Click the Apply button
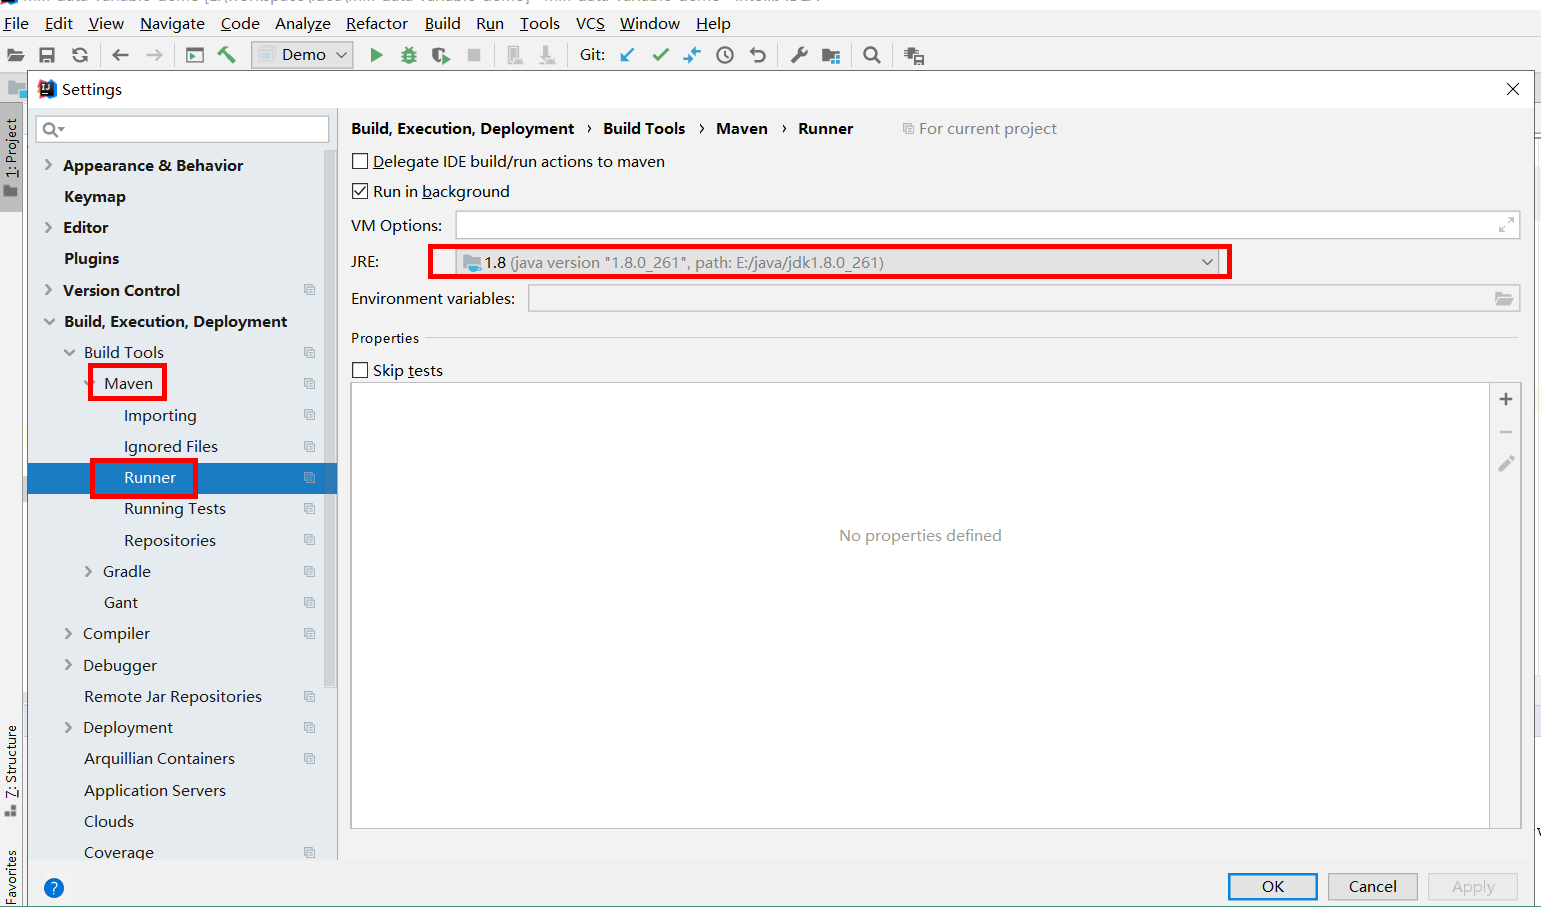Viewport: 1541px width, 910px height. point(1473,886)
